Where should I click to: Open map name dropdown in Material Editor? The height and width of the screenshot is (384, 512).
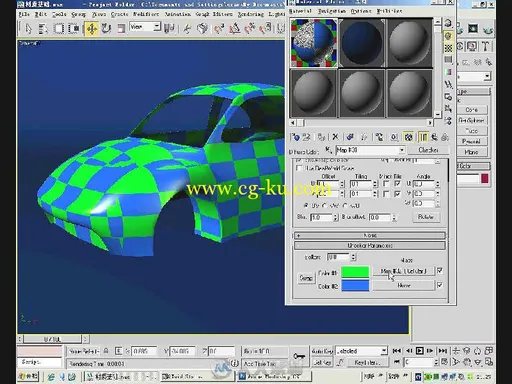(x=402, y=150)
